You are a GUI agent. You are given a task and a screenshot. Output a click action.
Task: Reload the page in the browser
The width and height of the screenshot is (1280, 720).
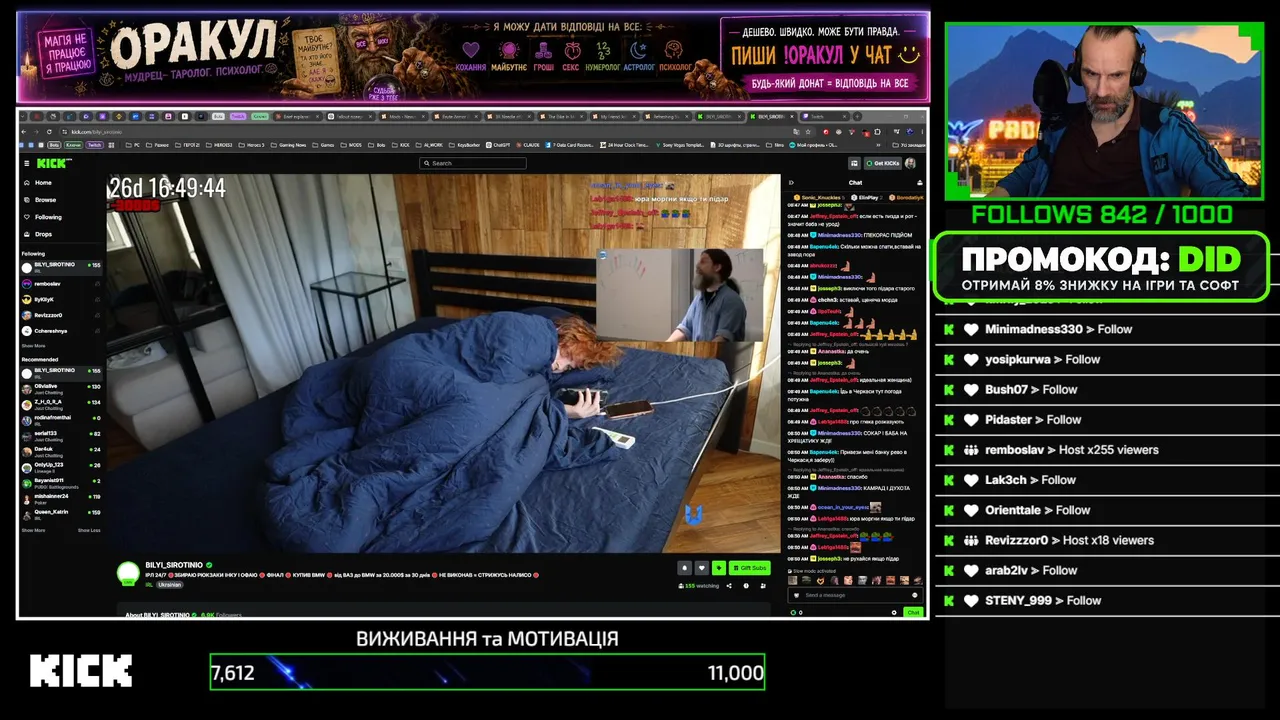[50, 131]
